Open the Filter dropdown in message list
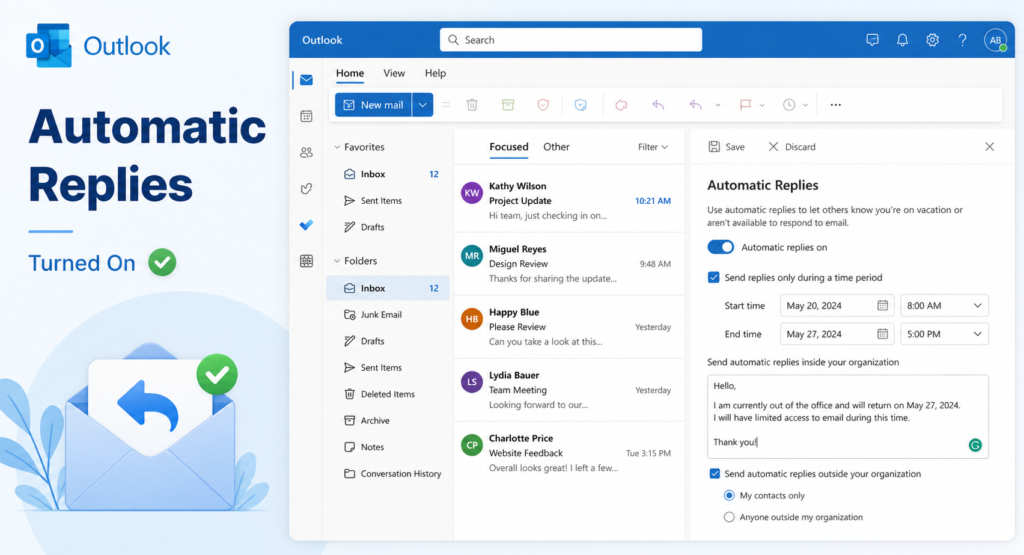This screenshot has width=1024, height=555. (652, 147)
